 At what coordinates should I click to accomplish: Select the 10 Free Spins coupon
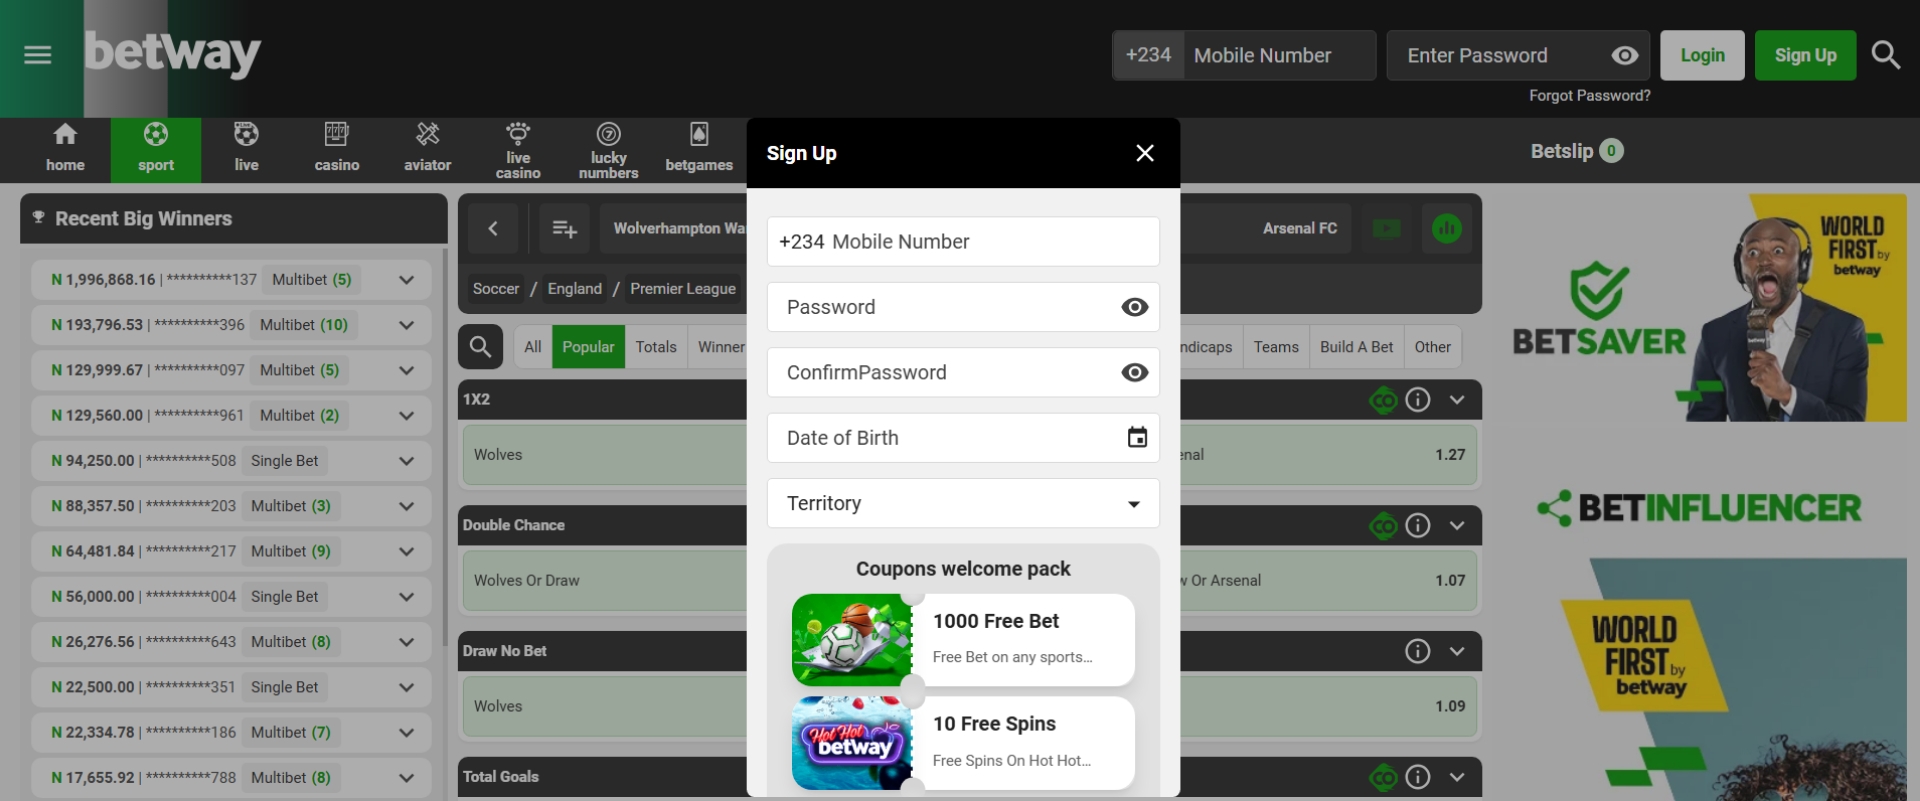tap(963, 743)
